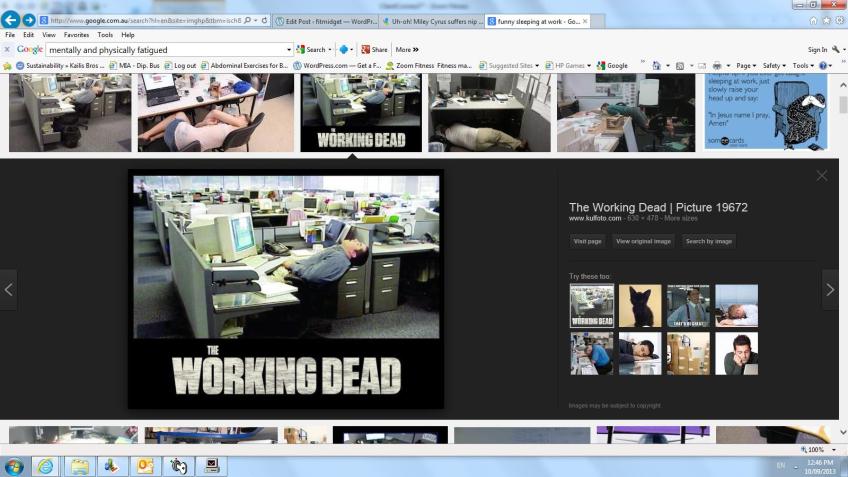The width and height of the screenshot is (848, 477).
Task: Open the Favorites menu
Action: (76, 34)
